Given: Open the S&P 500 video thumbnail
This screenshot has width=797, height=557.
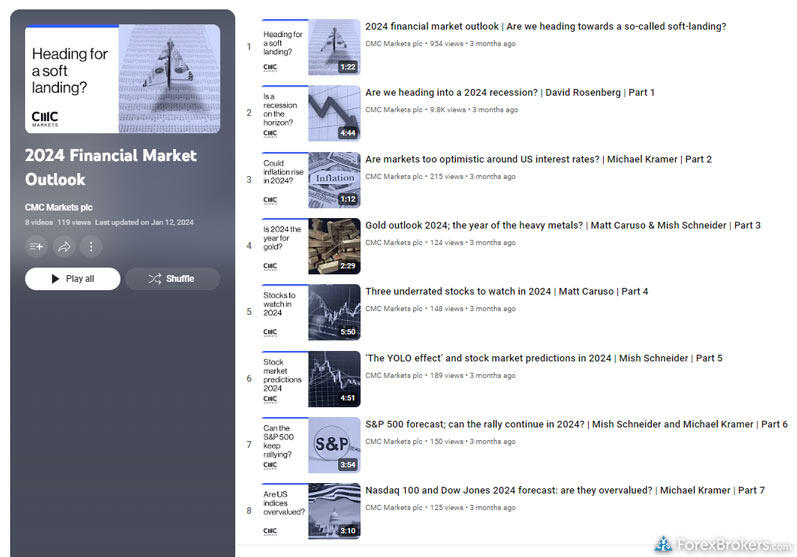Looking at the screenshot, I should (x=310, y=445).
